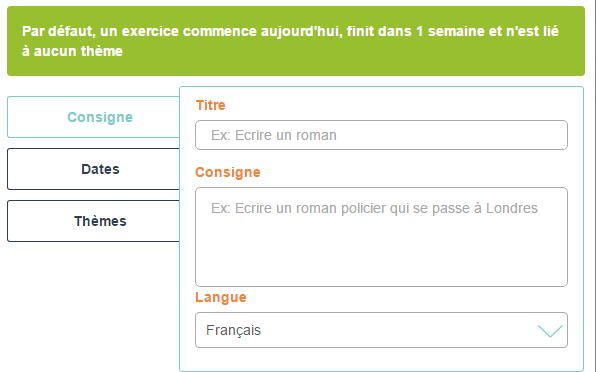
Task: Open the Thèmes tab
Action: (94, 221)
